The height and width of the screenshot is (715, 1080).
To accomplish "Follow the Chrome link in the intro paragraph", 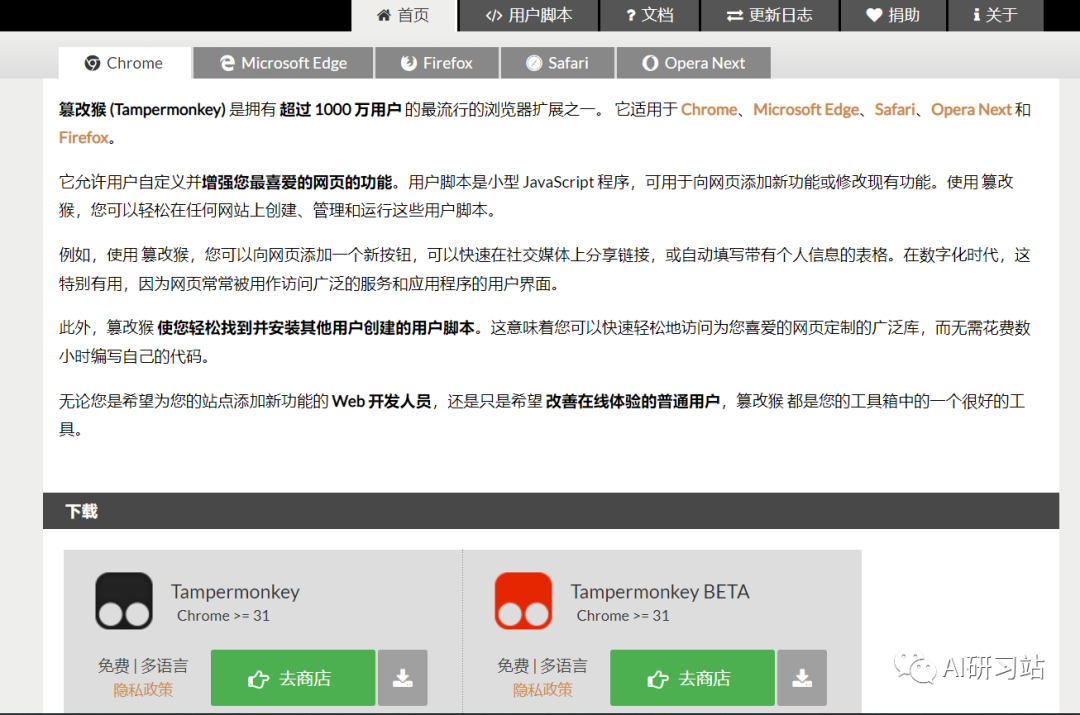I will [709, 110].
